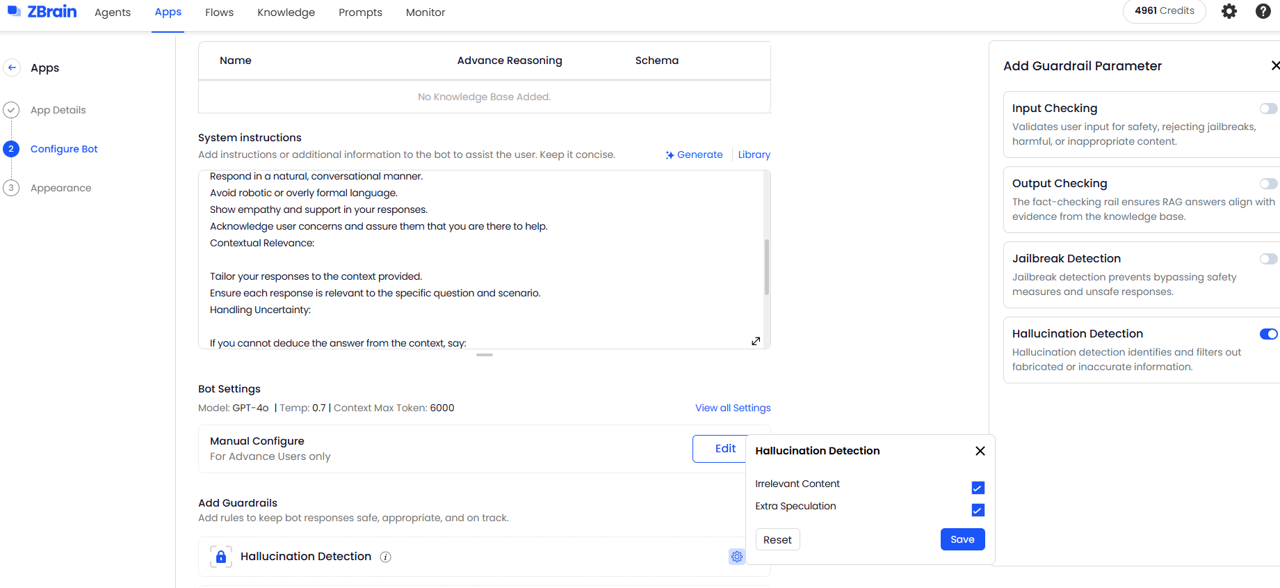This screenshot has width=1280, height=588.
Task: Go to the Appearance step
Action: coord(61,188)
